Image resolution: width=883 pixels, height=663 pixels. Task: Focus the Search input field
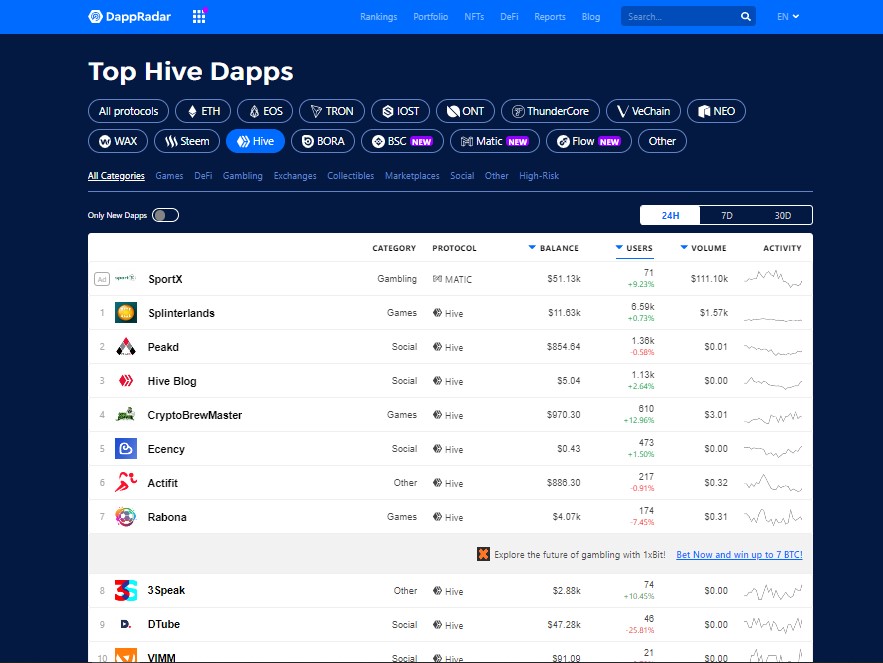click(x=680, y=17)
